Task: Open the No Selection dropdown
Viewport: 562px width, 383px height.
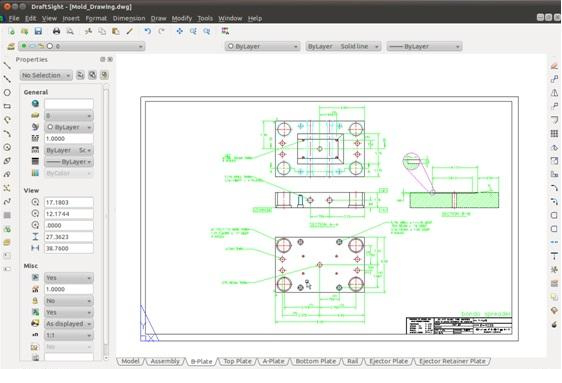Action: pyautogui.click(x=46, y=75)
